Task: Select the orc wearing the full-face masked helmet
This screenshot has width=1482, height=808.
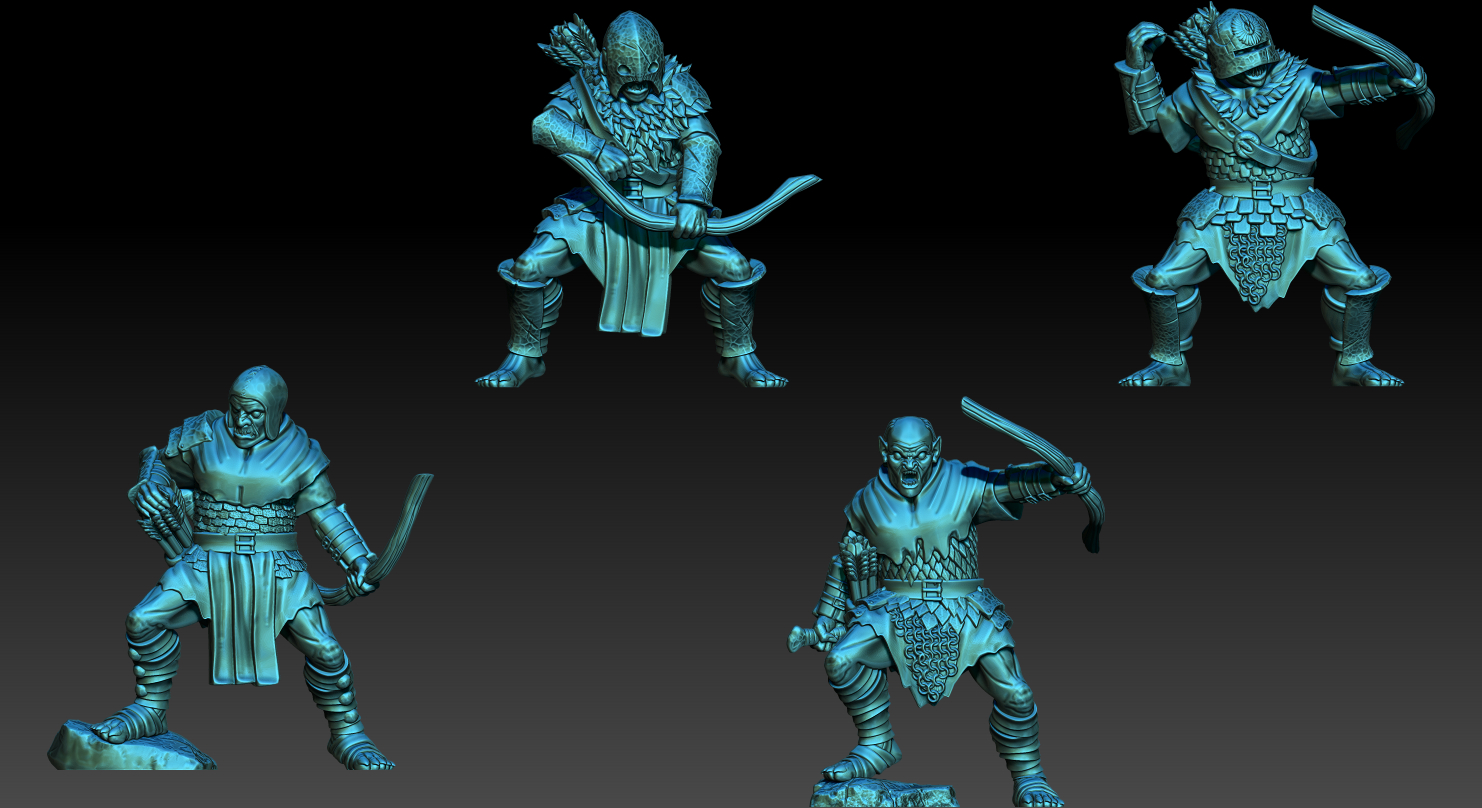Action: pyautogui.click(x=632, y=200)
